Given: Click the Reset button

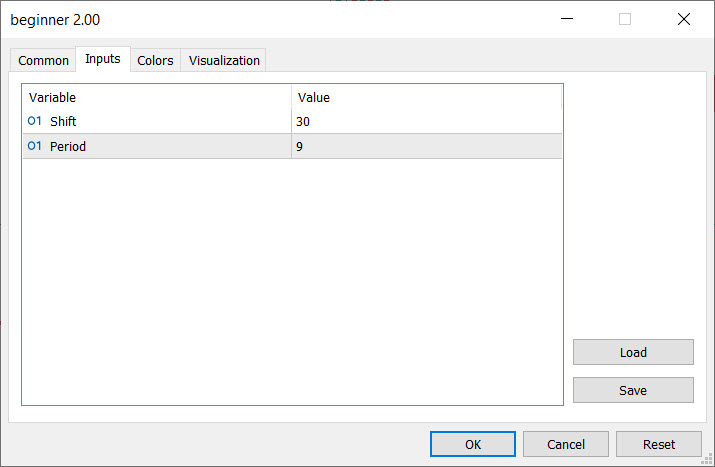Looking at the screenshot, I should click(x=659, y=444).
